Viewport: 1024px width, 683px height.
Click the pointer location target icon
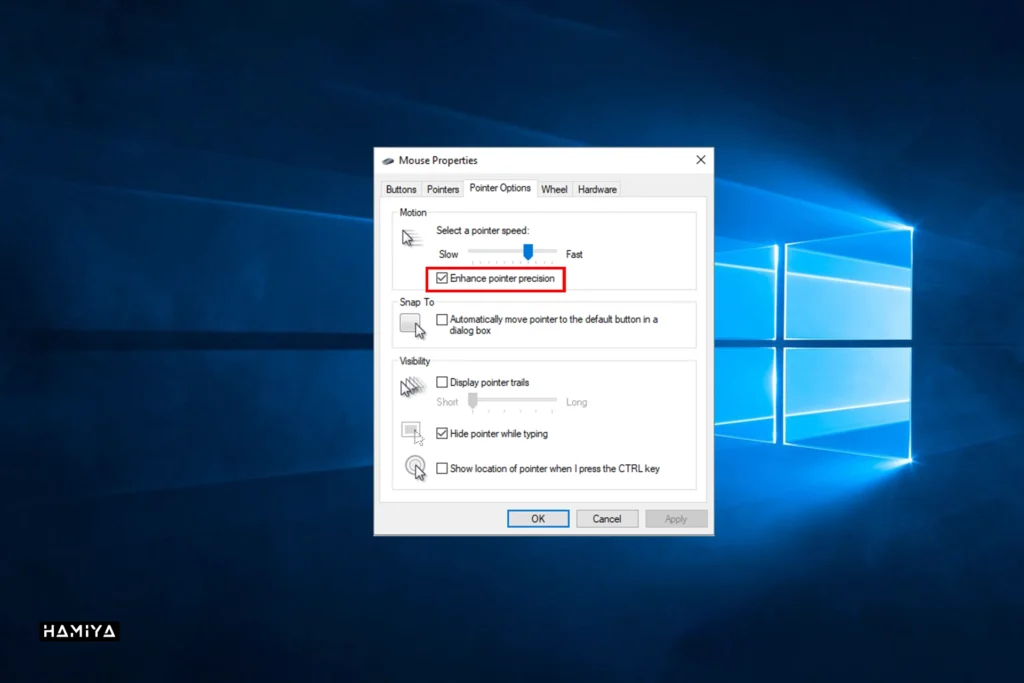click(415, 468)
